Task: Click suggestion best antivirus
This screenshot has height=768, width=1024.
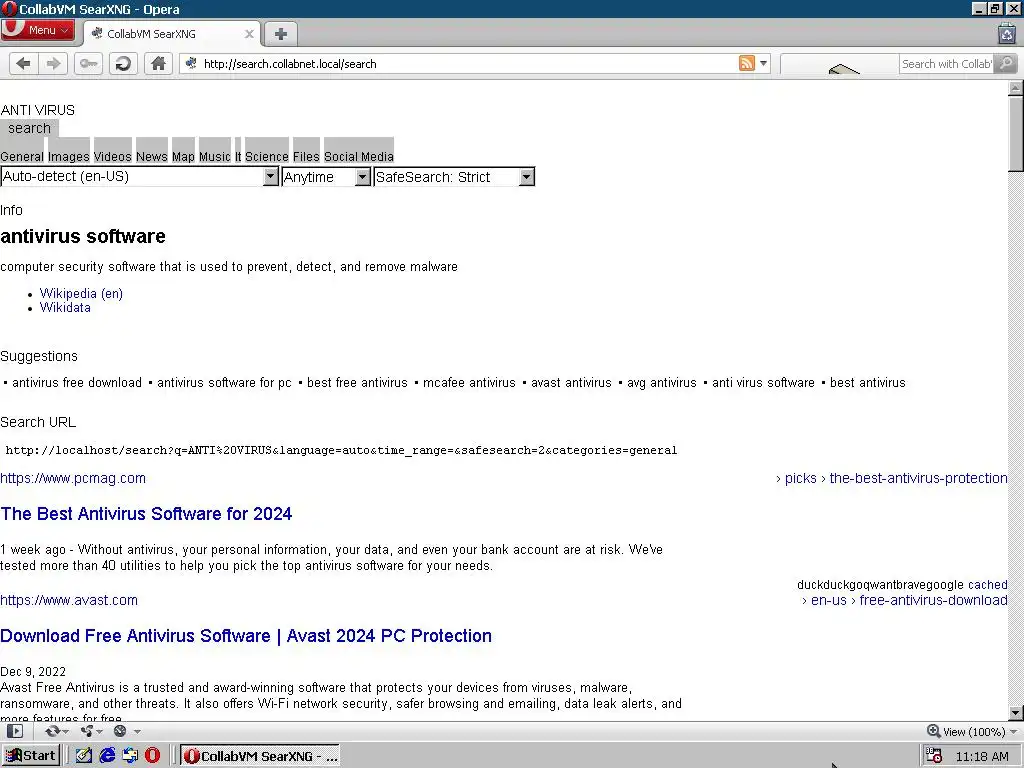Action: click(868, 383)
